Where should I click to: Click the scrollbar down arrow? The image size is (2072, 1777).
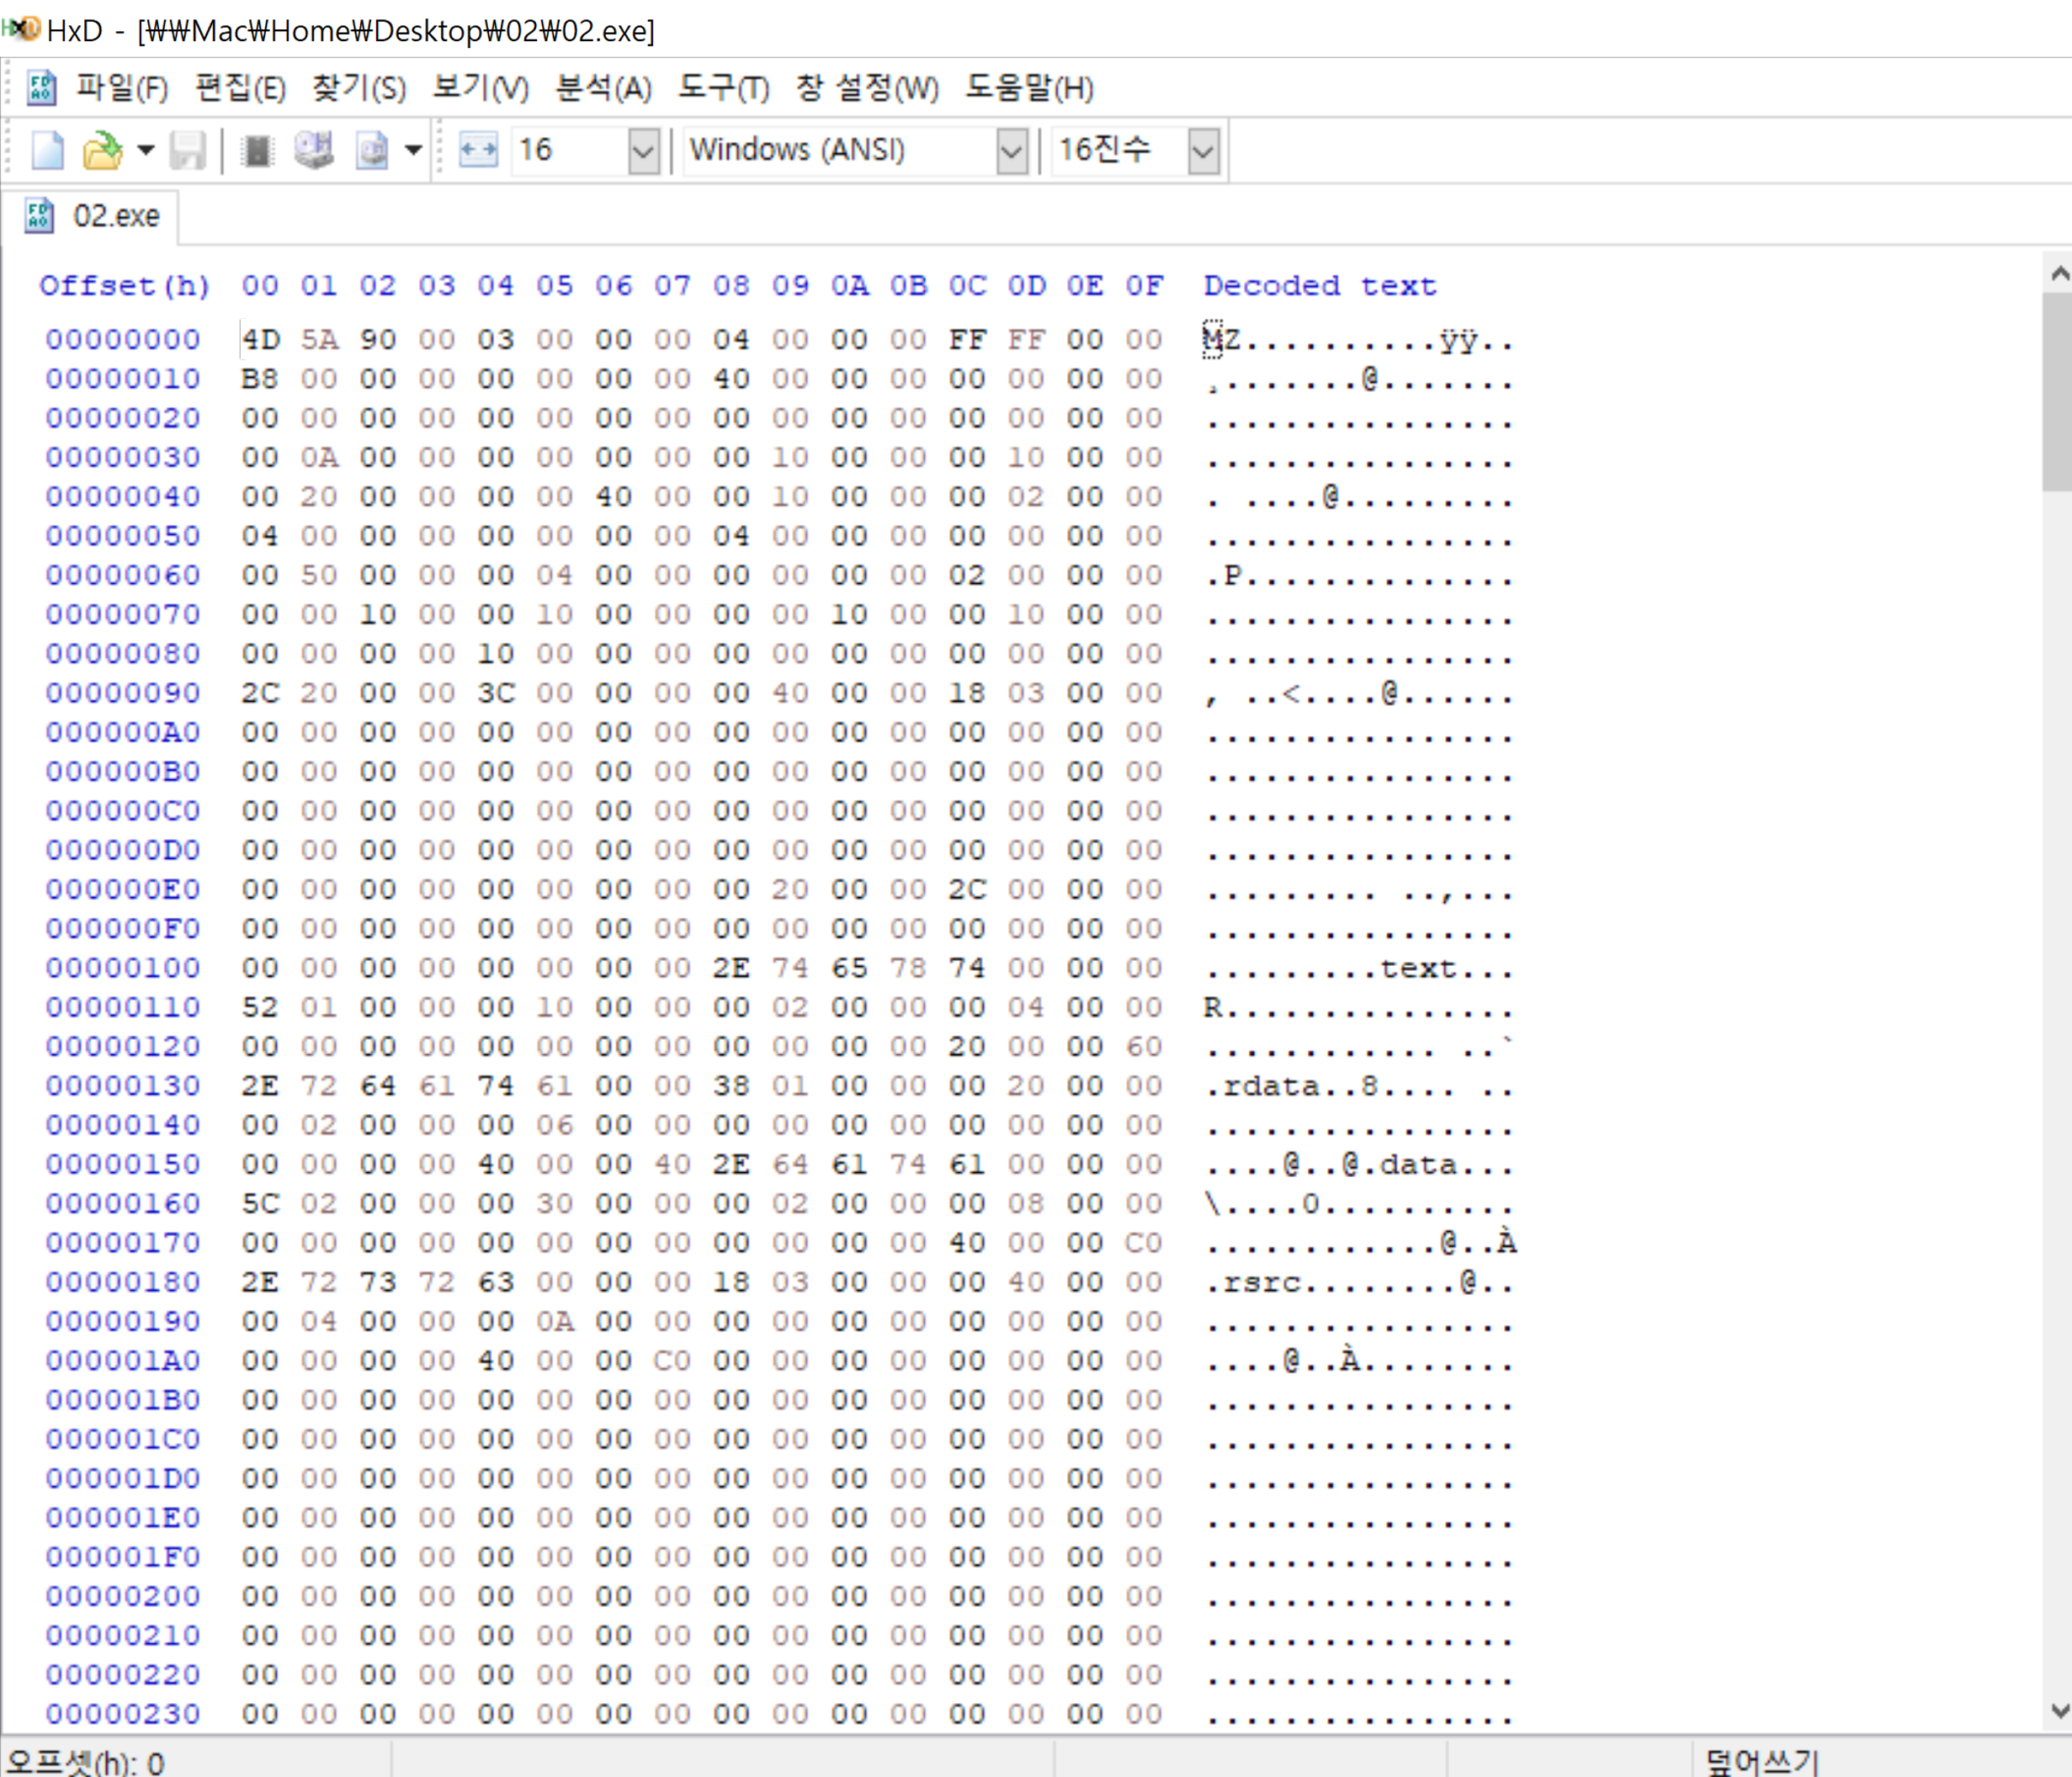point(2059,1711)
